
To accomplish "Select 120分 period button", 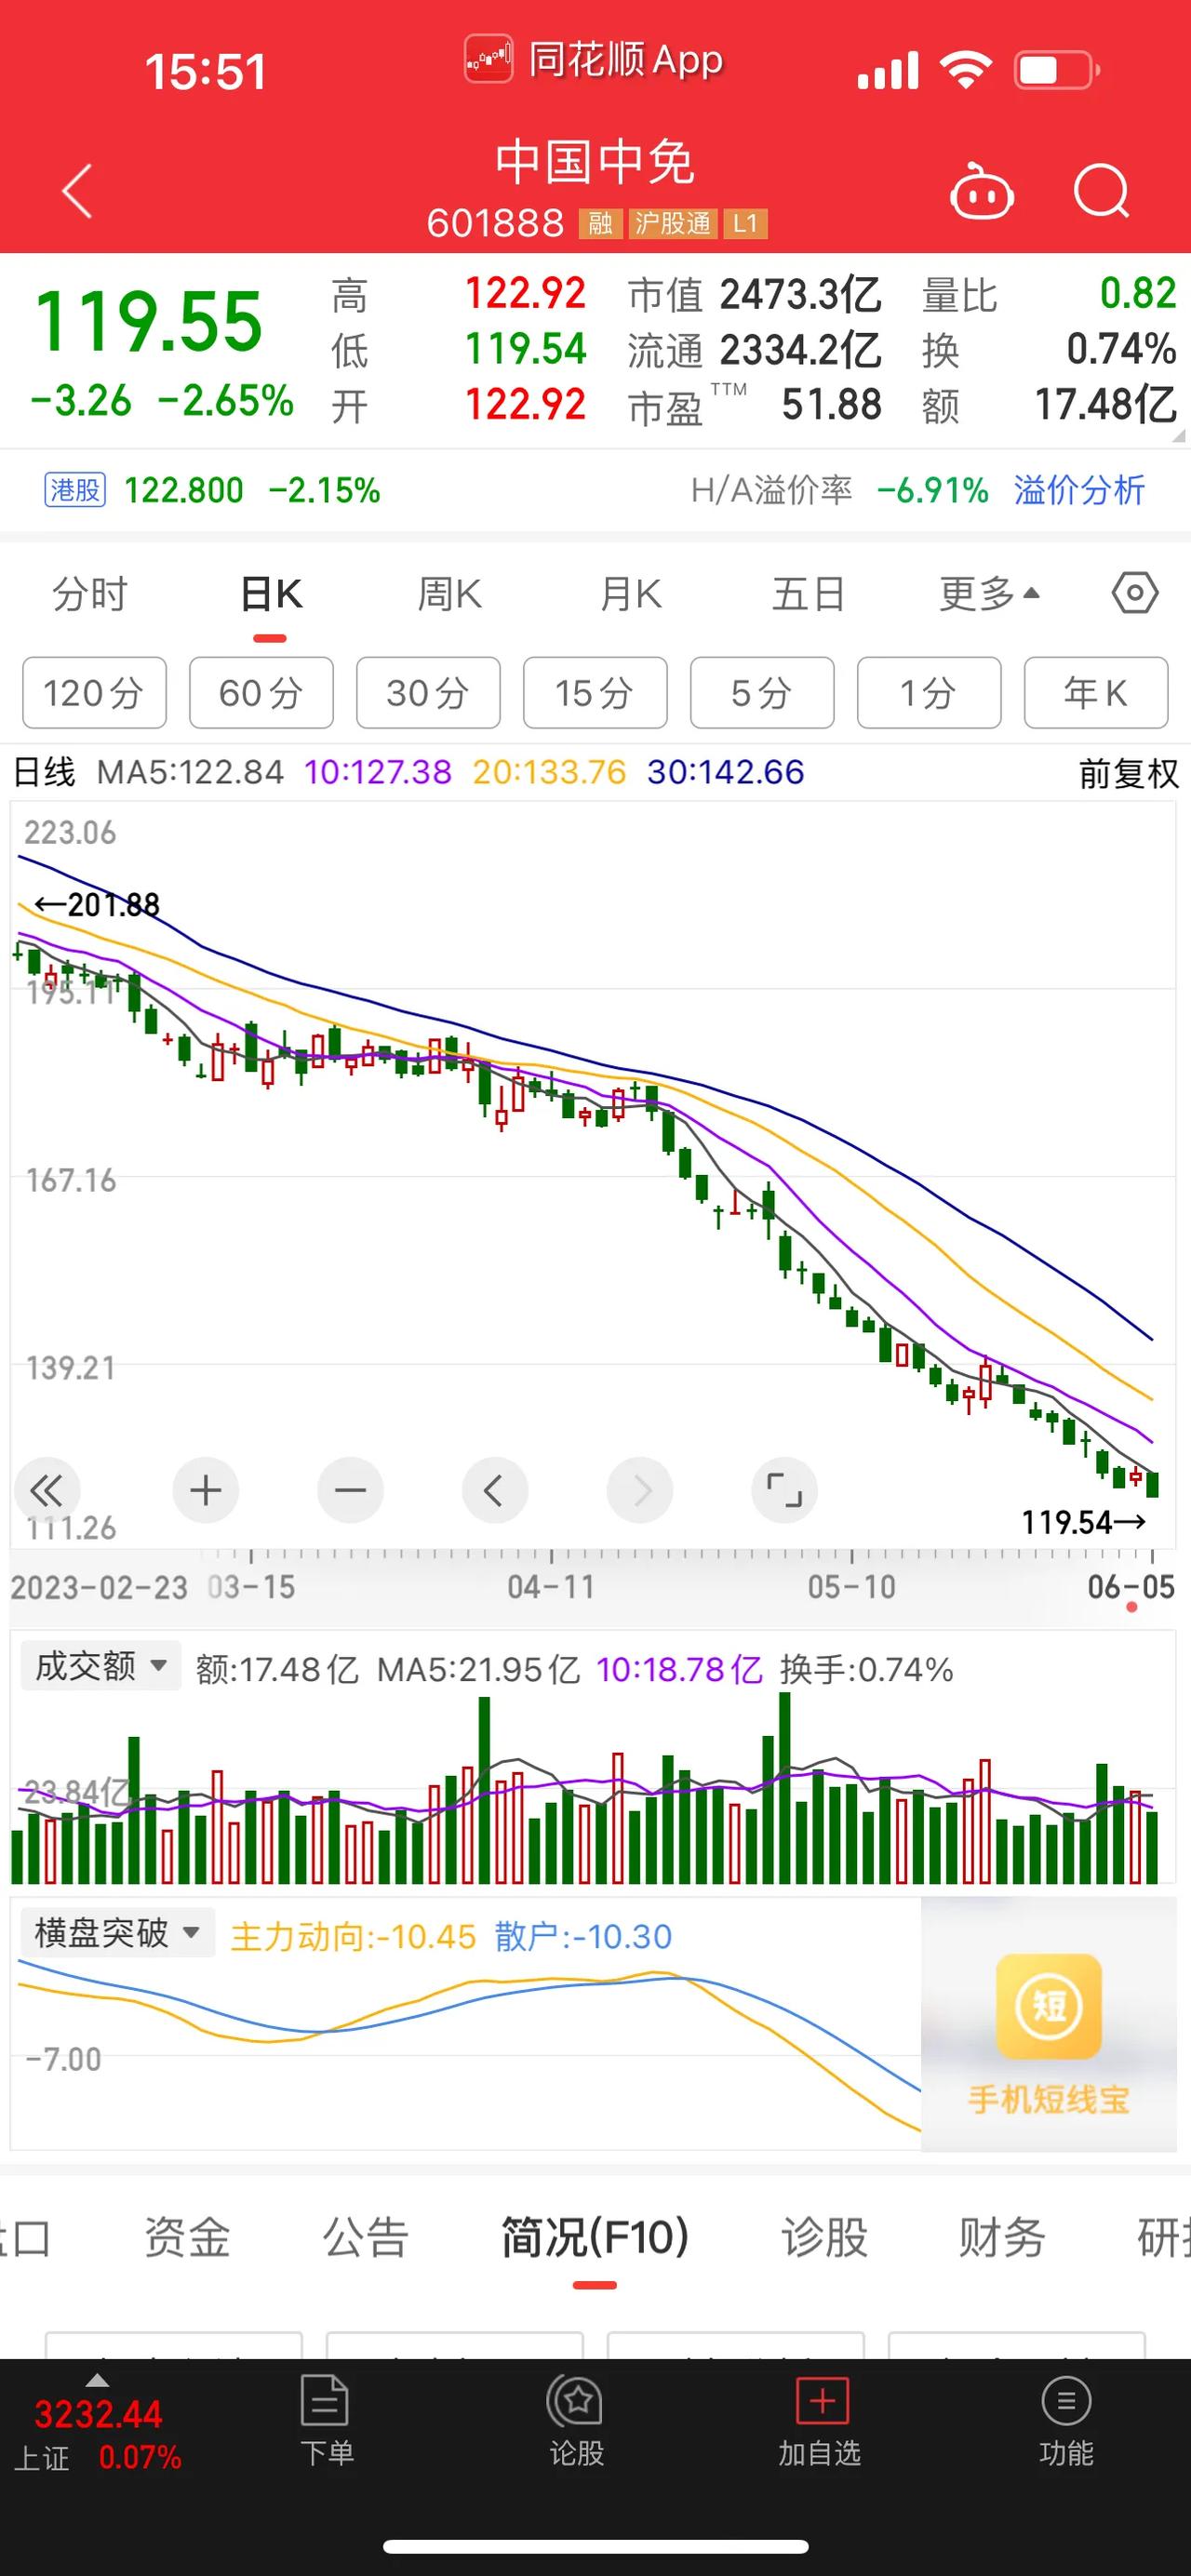I will click(94, 692).
